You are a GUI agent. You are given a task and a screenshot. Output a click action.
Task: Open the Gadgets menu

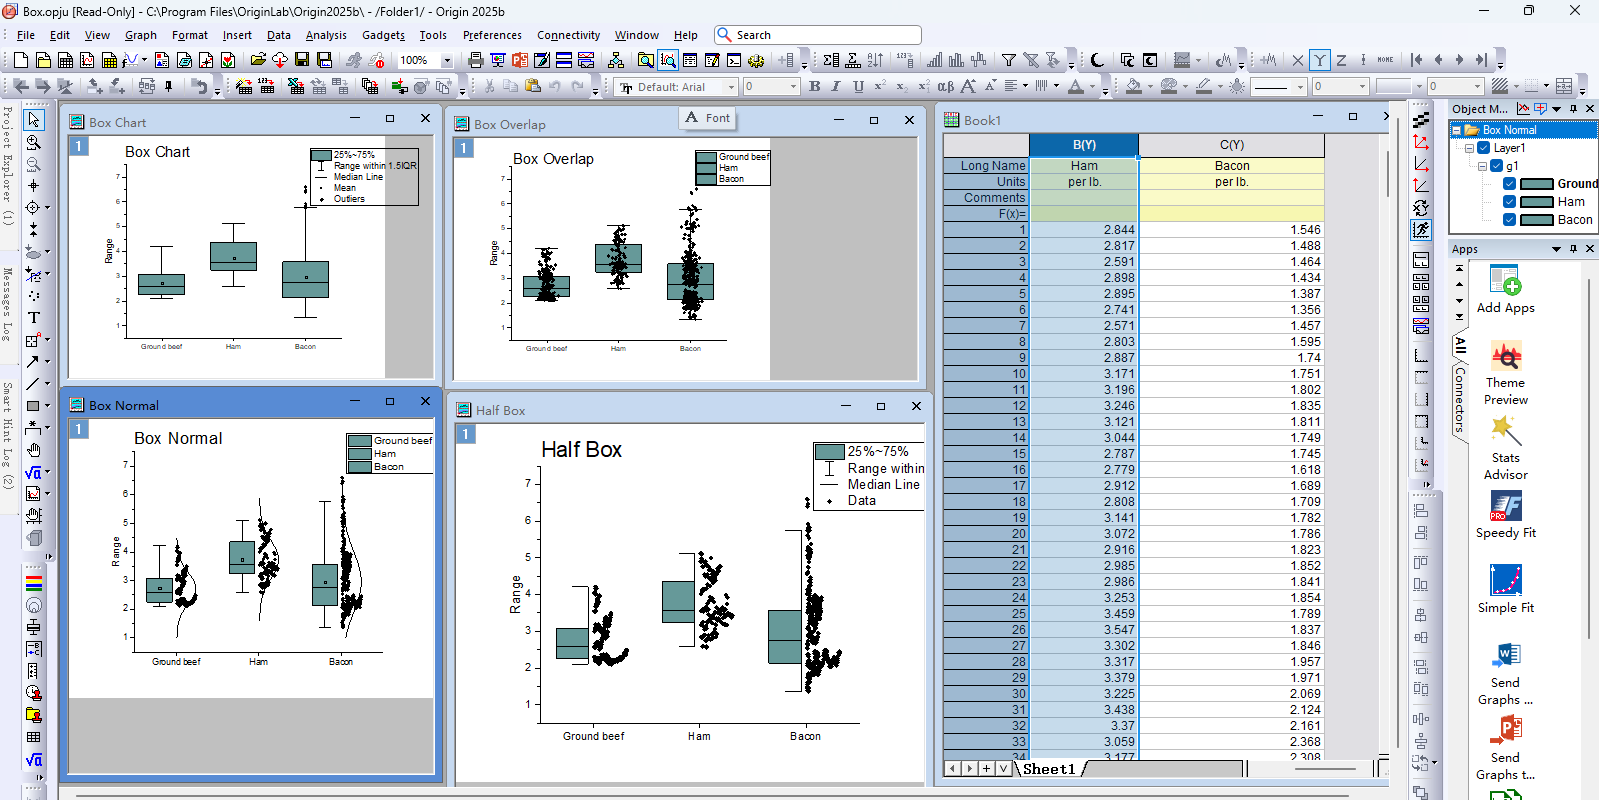tap(383, 35)
